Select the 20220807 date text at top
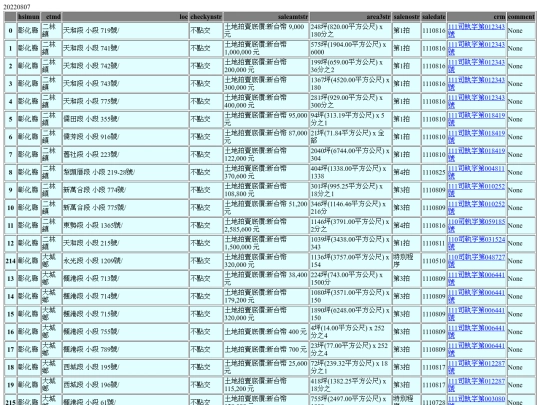The height and width of the screenshot is (405, 540). 17,7
